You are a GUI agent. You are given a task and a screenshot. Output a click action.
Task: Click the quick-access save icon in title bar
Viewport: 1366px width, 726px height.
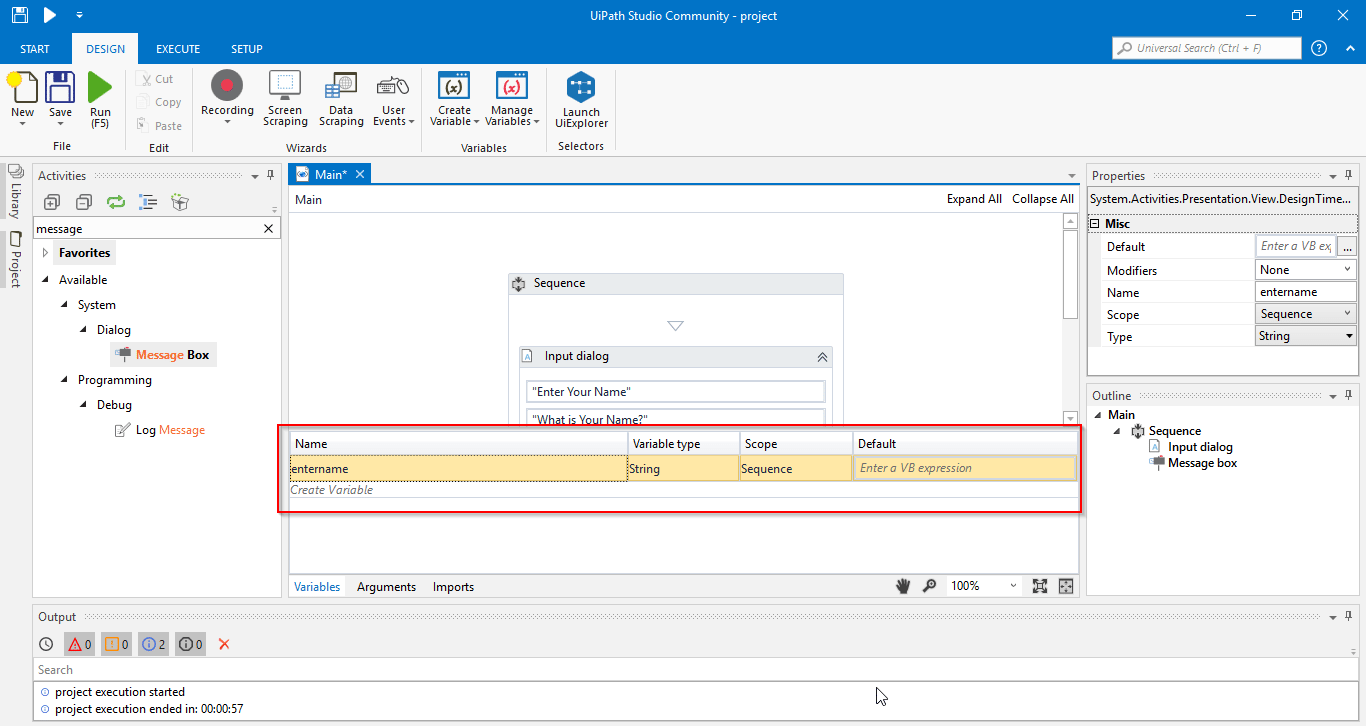pos(20,15)
